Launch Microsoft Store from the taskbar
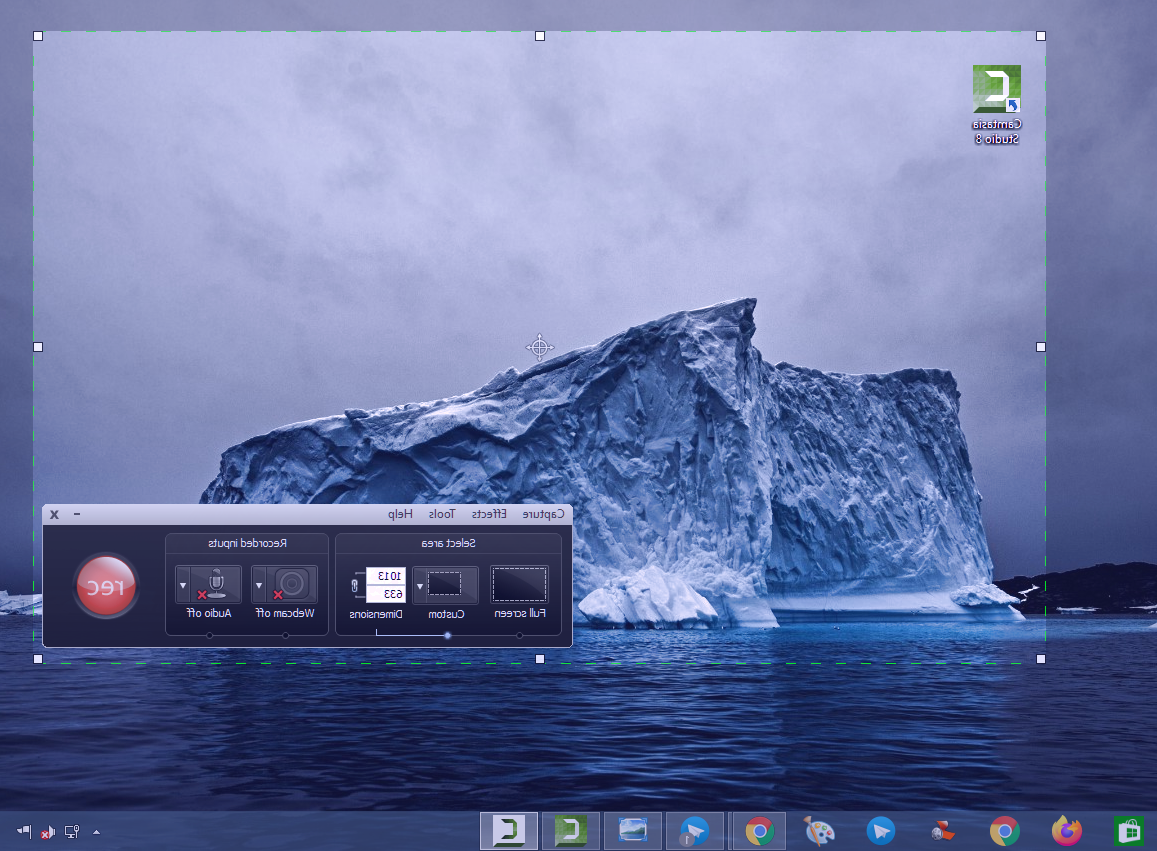Image resolution: width=1157 pixels, height=851 pixels. [1129, 831]
